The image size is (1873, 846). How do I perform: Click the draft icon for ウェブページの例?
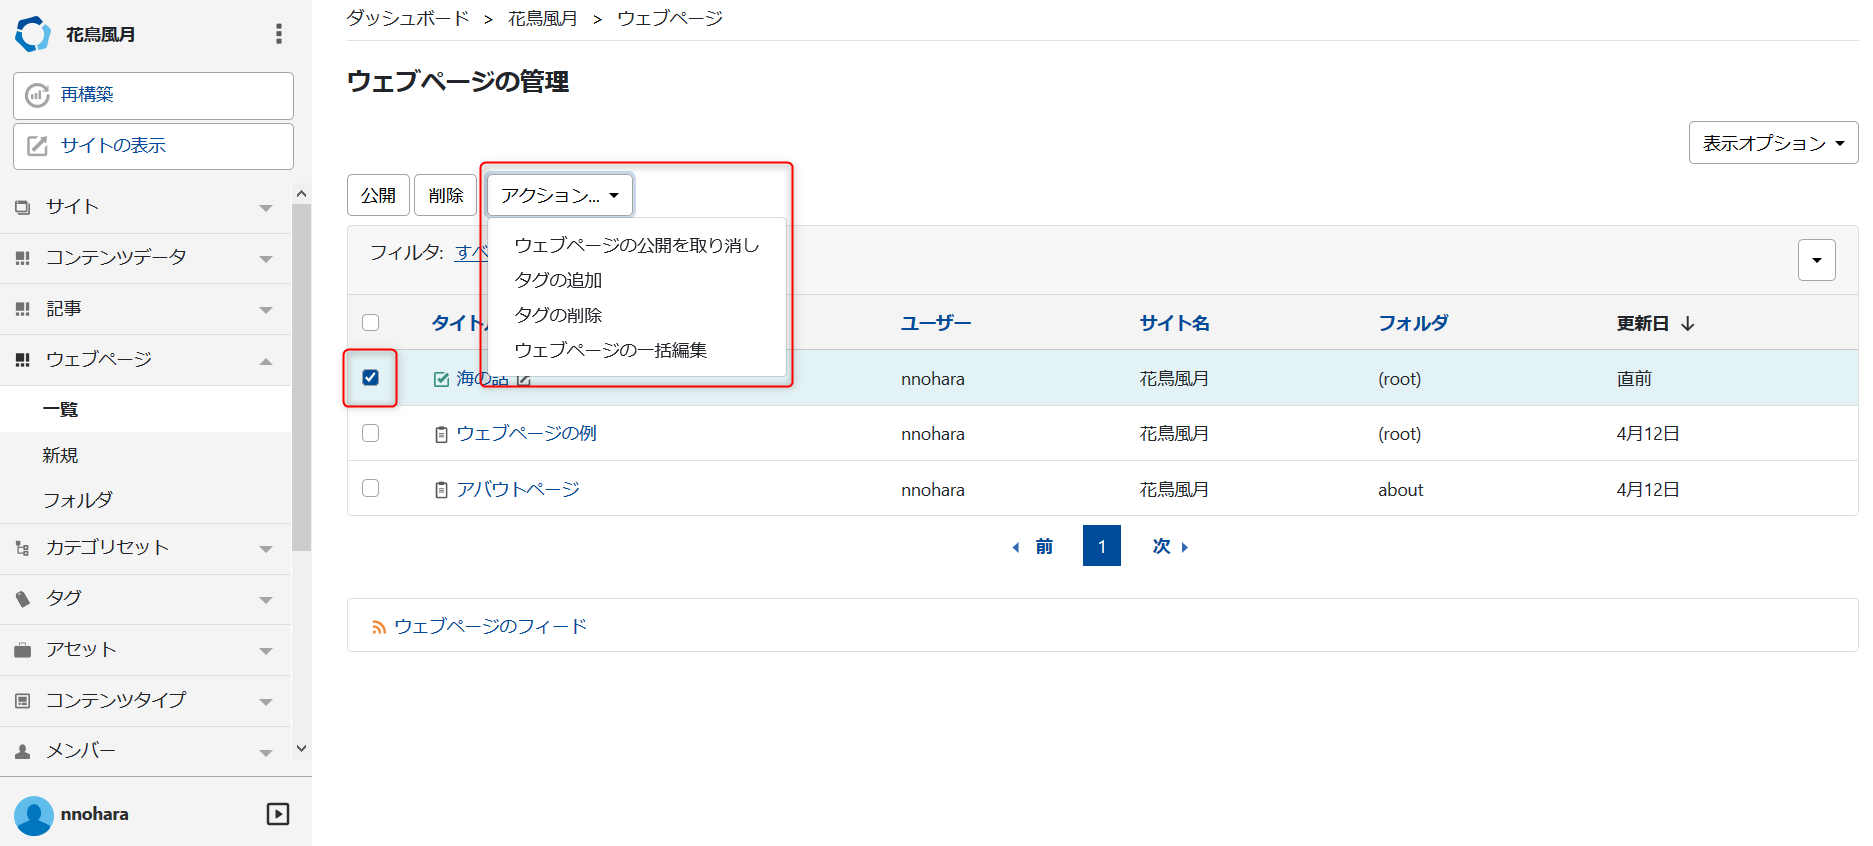click(441, 434)
